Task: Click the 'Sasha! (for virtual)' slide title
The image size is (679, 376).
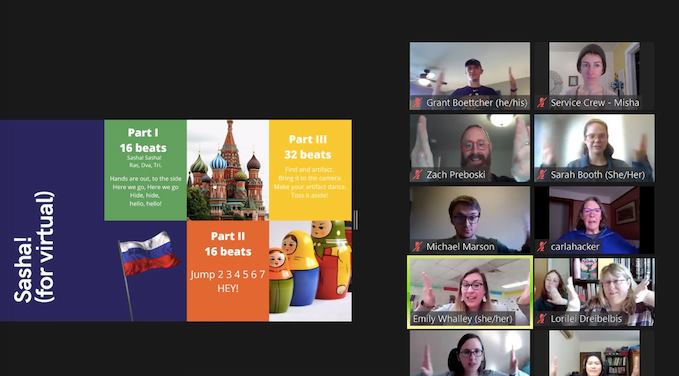Action: click(34, 247)
